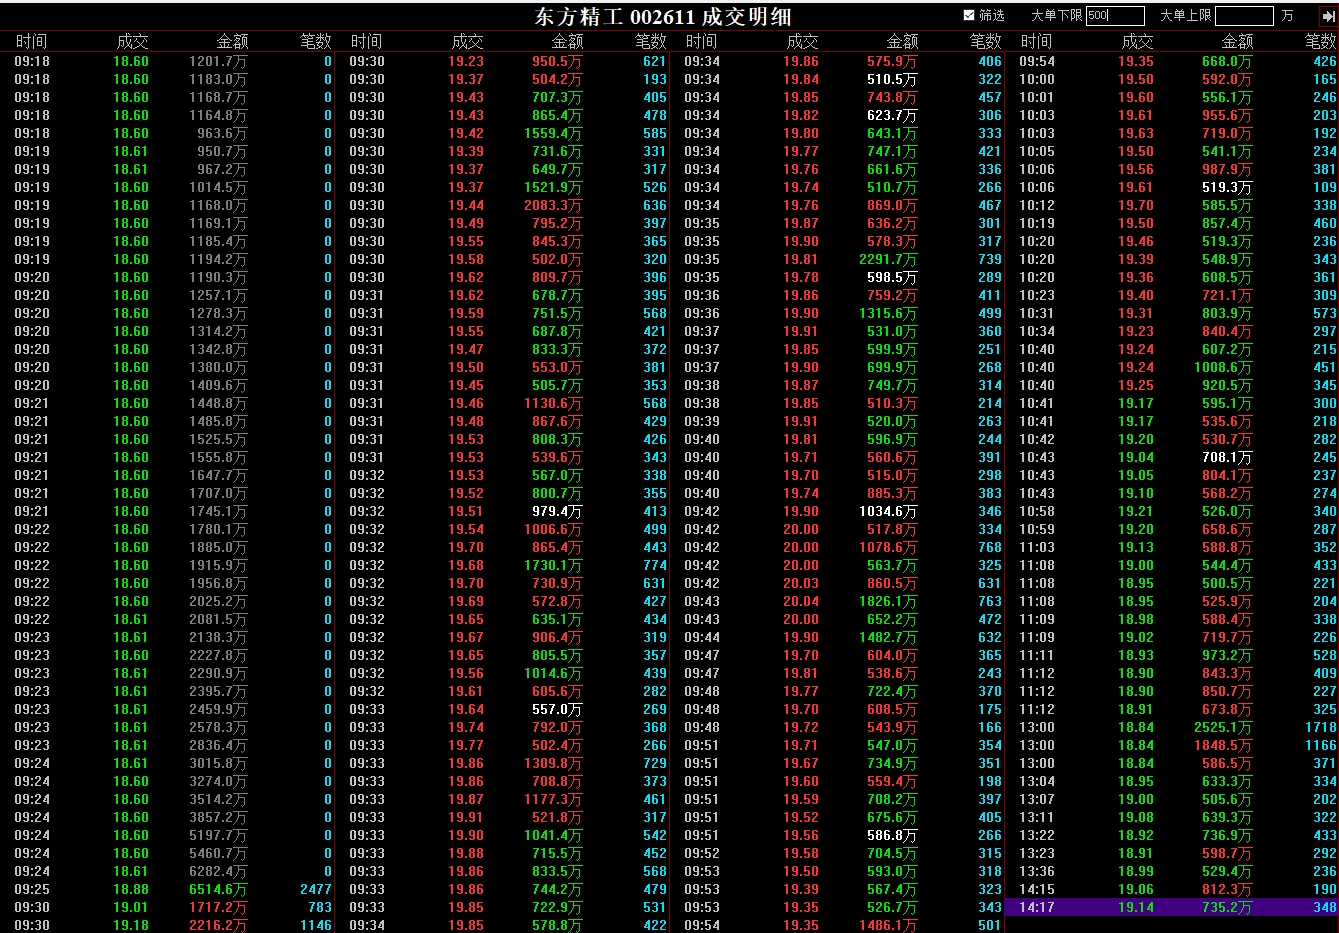This screenshot has width=1339, height=933.
Task: Click the 973.2万 amount cell
Action: [x=1227, y=655]
